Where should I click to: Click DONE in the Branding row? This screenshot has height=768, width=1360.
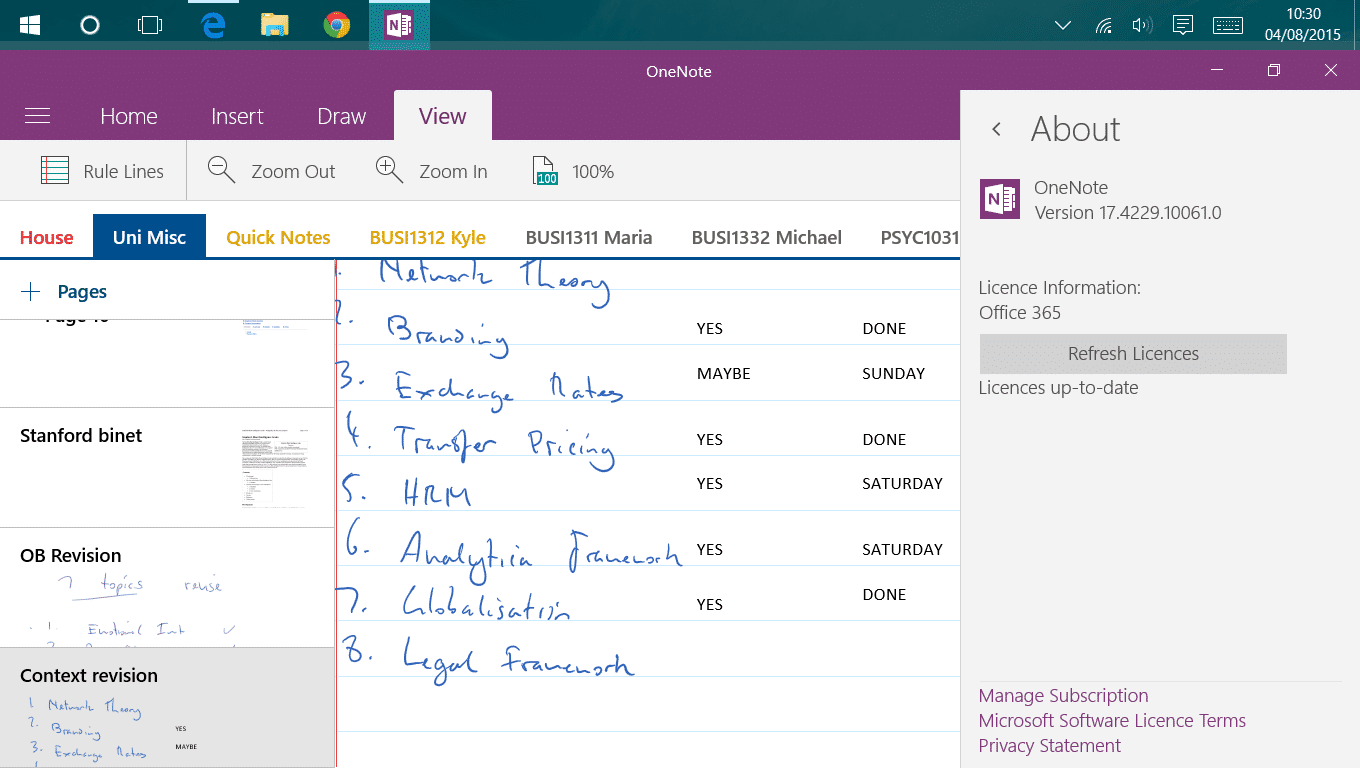point(884,328)
